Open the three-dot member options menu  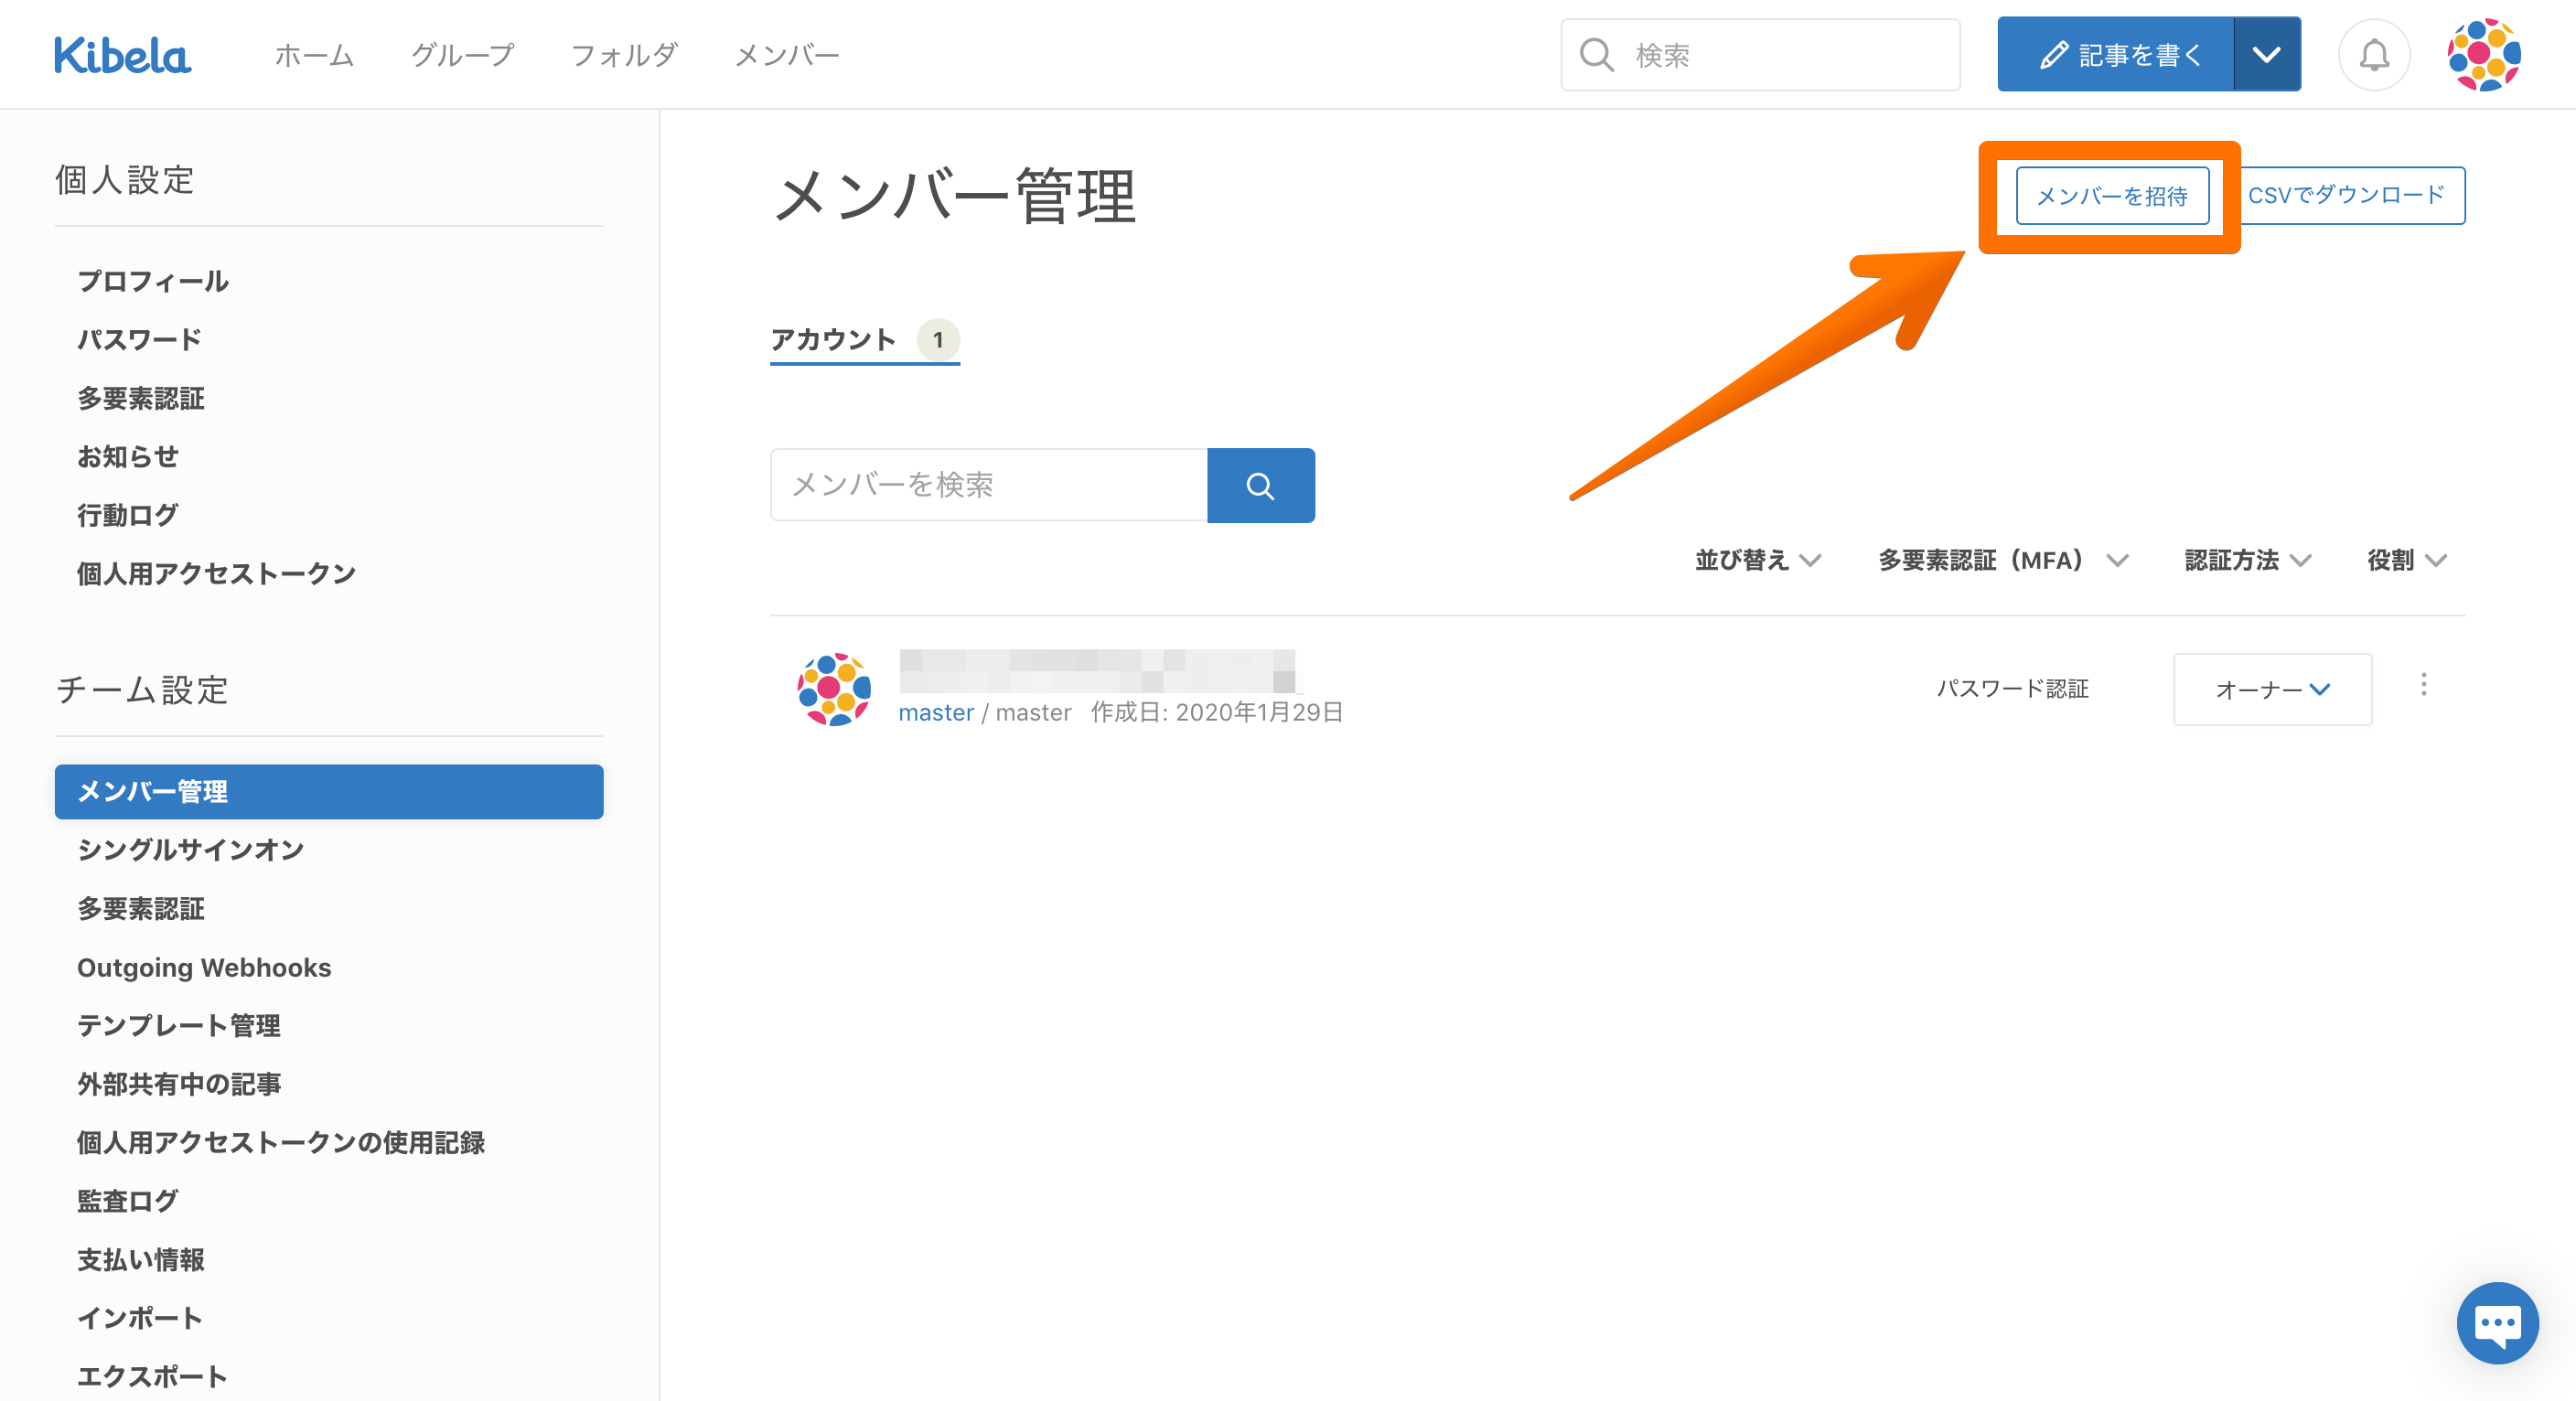pos(2423,685)
